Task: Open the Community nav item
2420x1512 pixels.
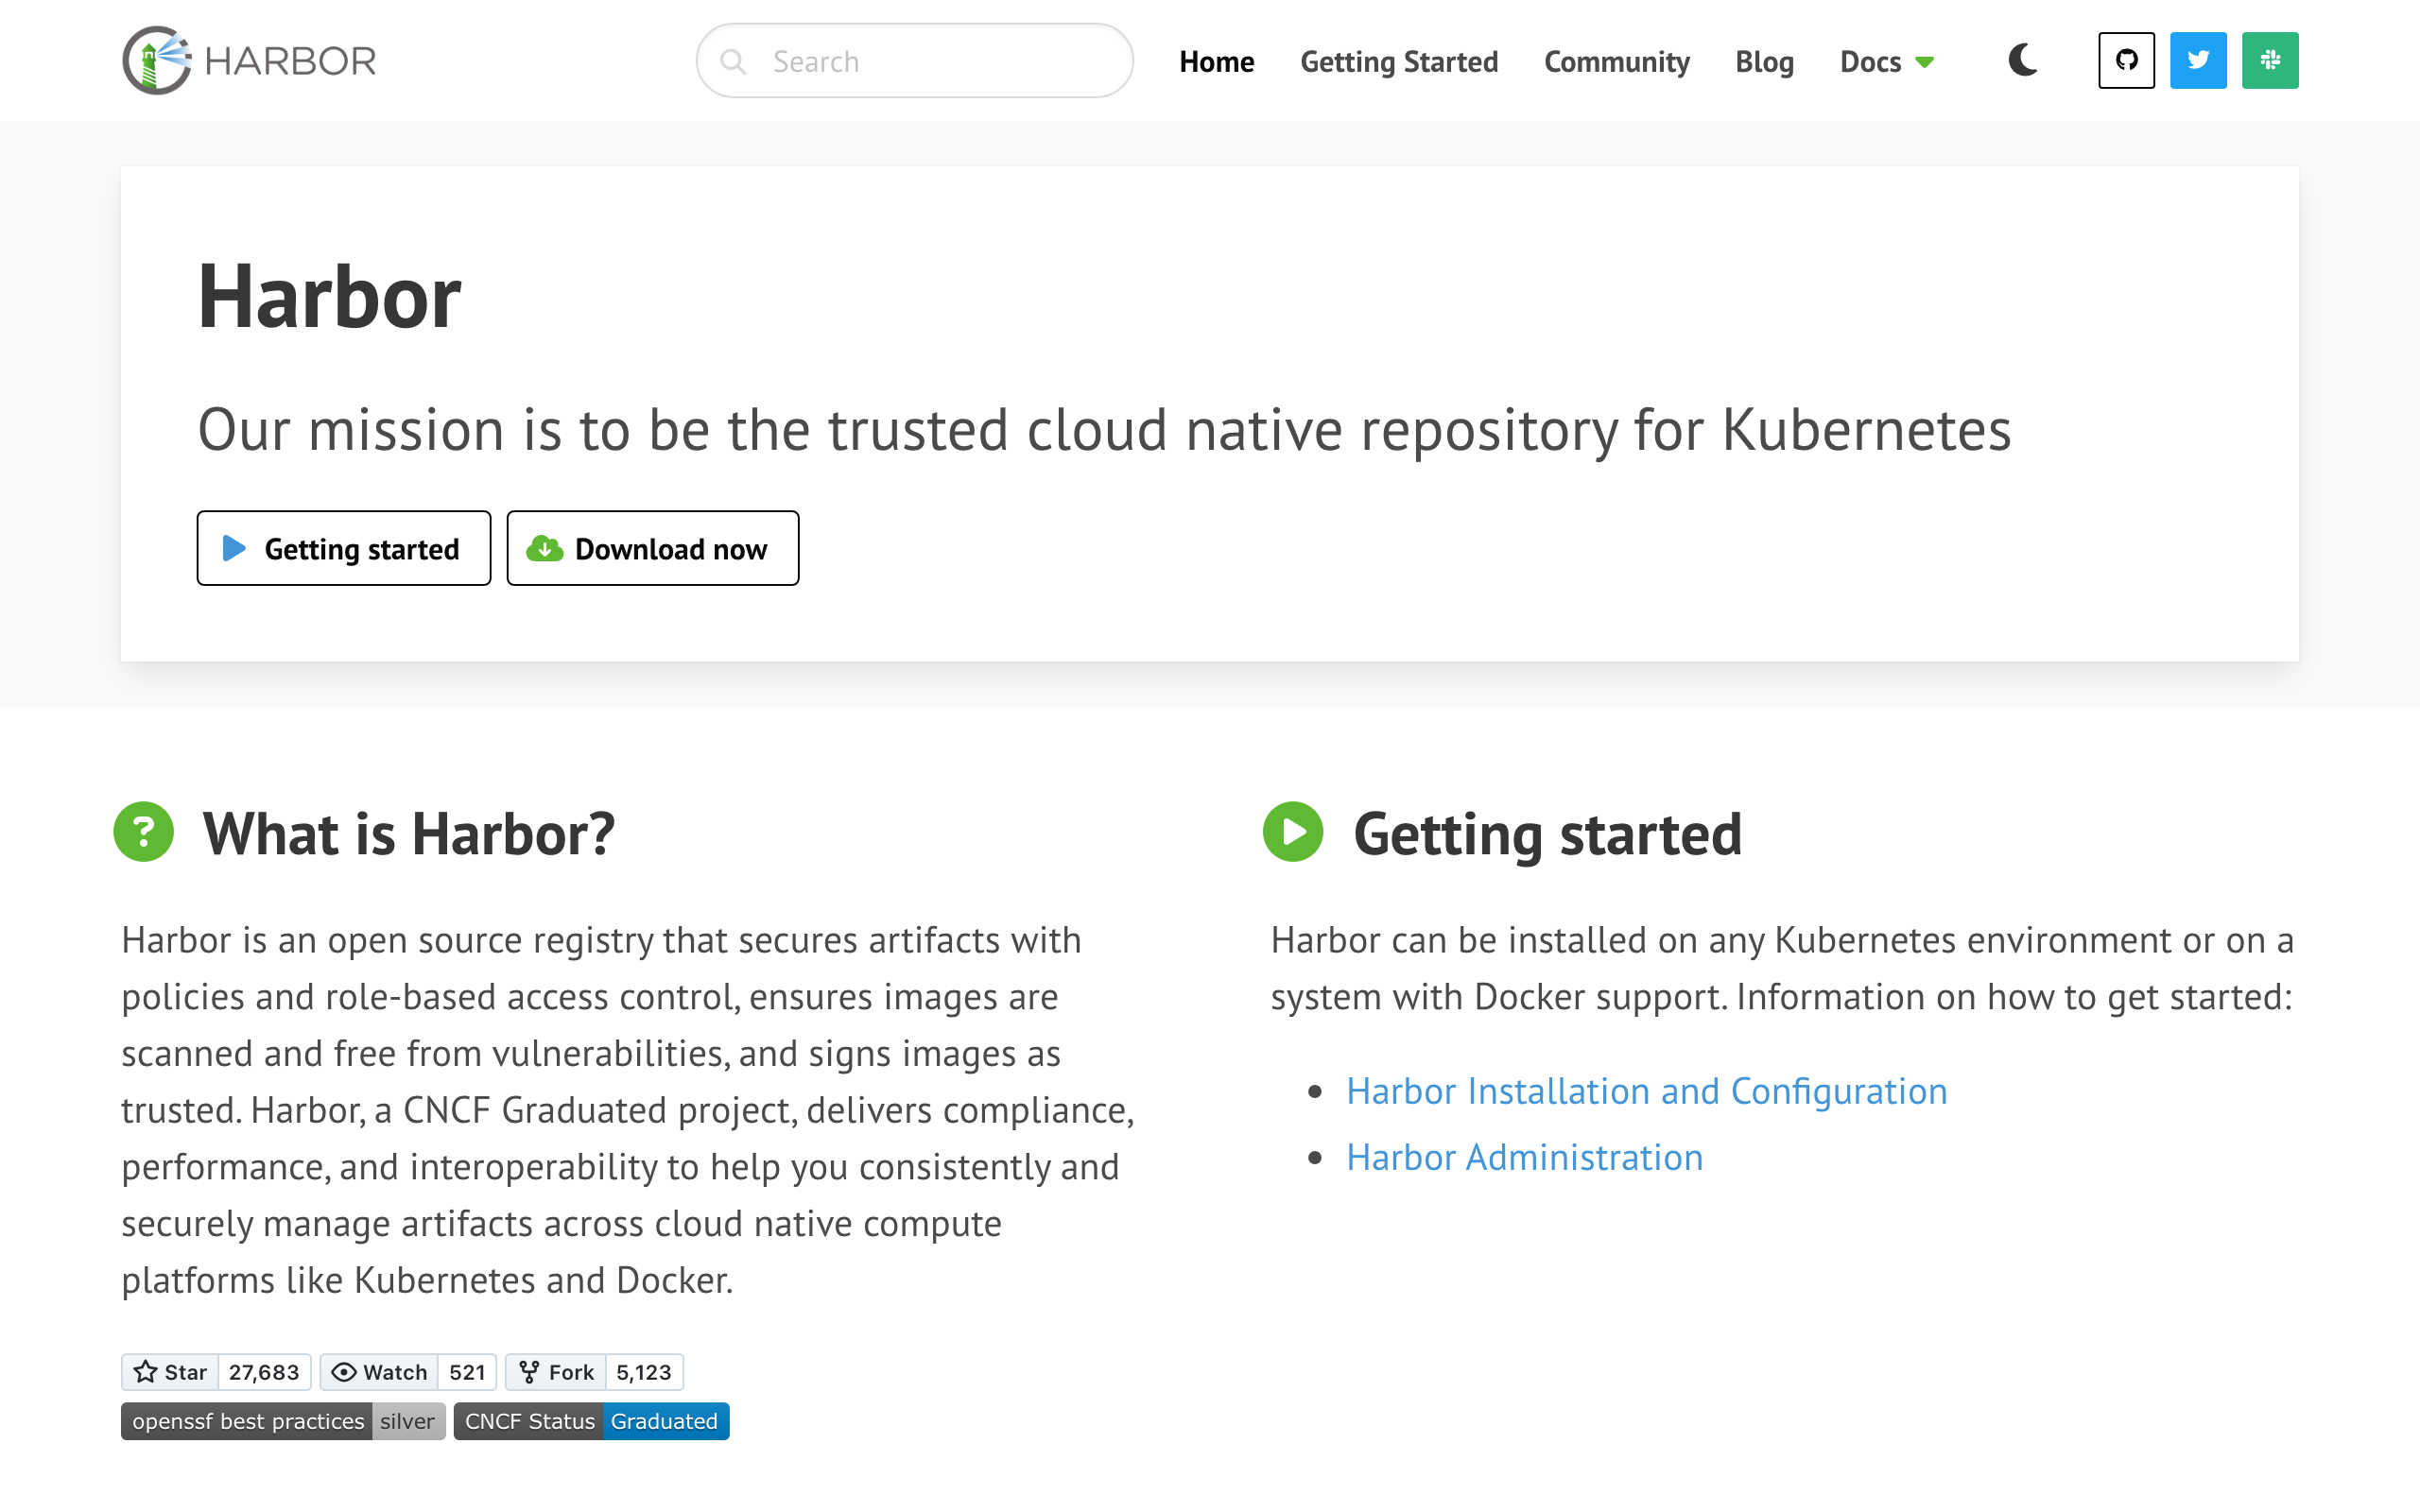Action: click(1616, 62)
